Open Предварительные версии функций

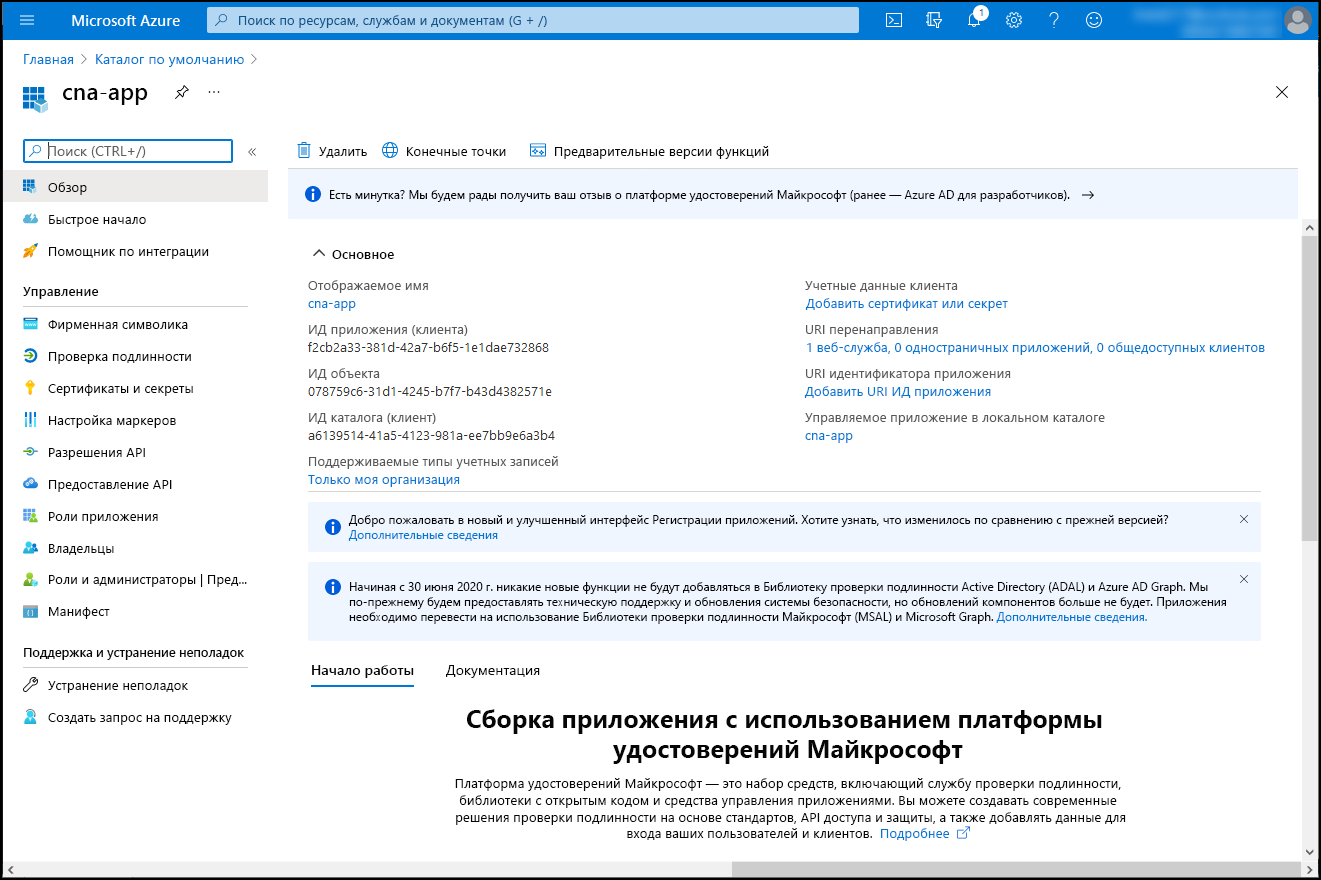point(649,151)
